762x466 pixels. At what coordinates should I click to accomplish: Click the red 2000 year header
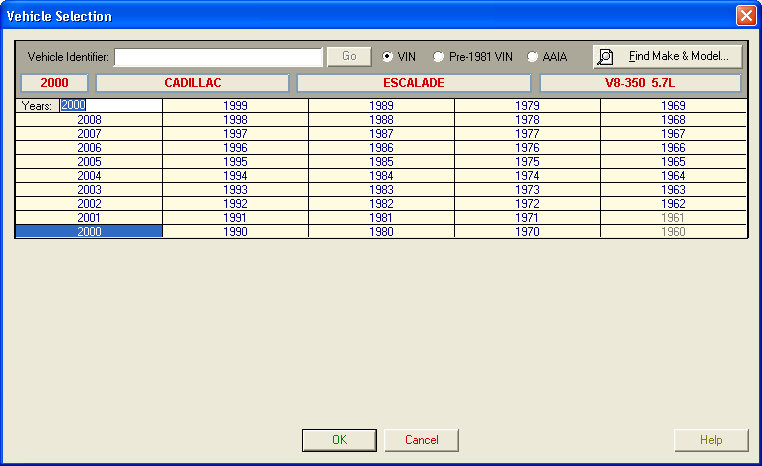(54, 83)
